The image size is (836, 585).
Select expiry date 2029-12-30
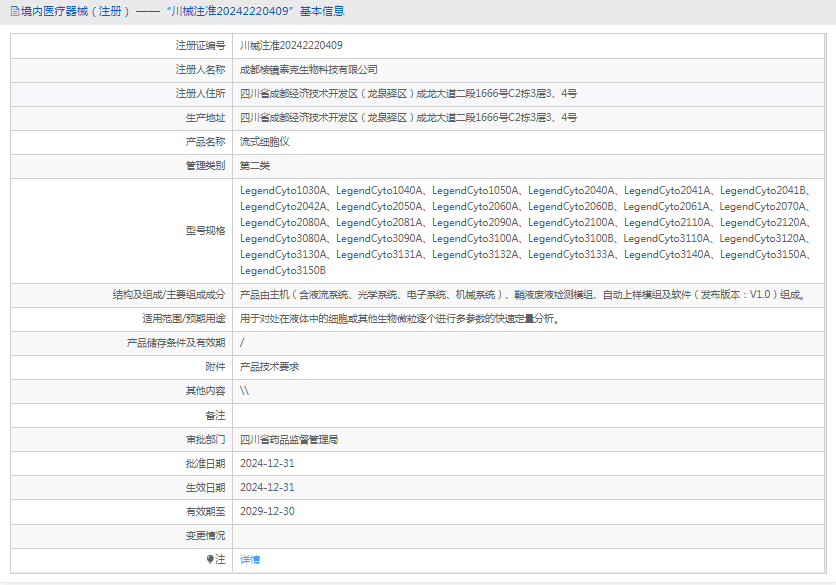pos(267,511)
